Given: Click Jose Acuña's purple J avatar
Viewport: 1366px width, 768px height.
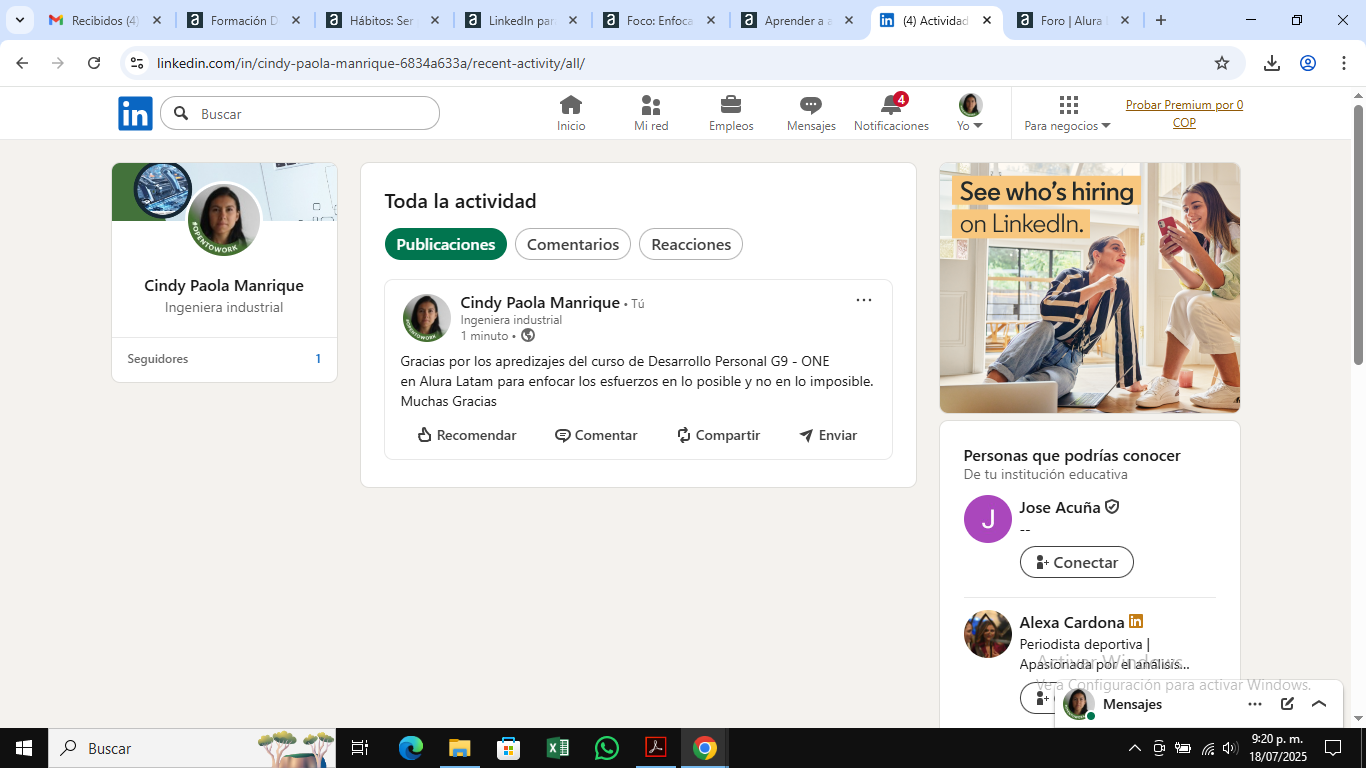Looking at the screenshot, I should tap(988, 519).
